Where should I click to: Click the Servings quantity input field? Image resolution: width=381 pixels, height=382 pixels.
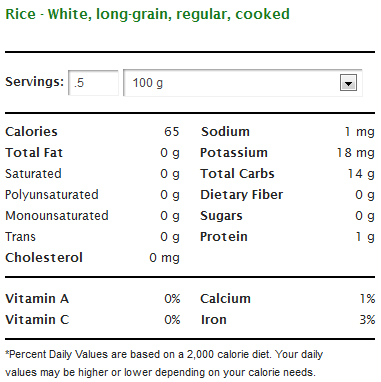pyautogui.click(x=93, y=83)
